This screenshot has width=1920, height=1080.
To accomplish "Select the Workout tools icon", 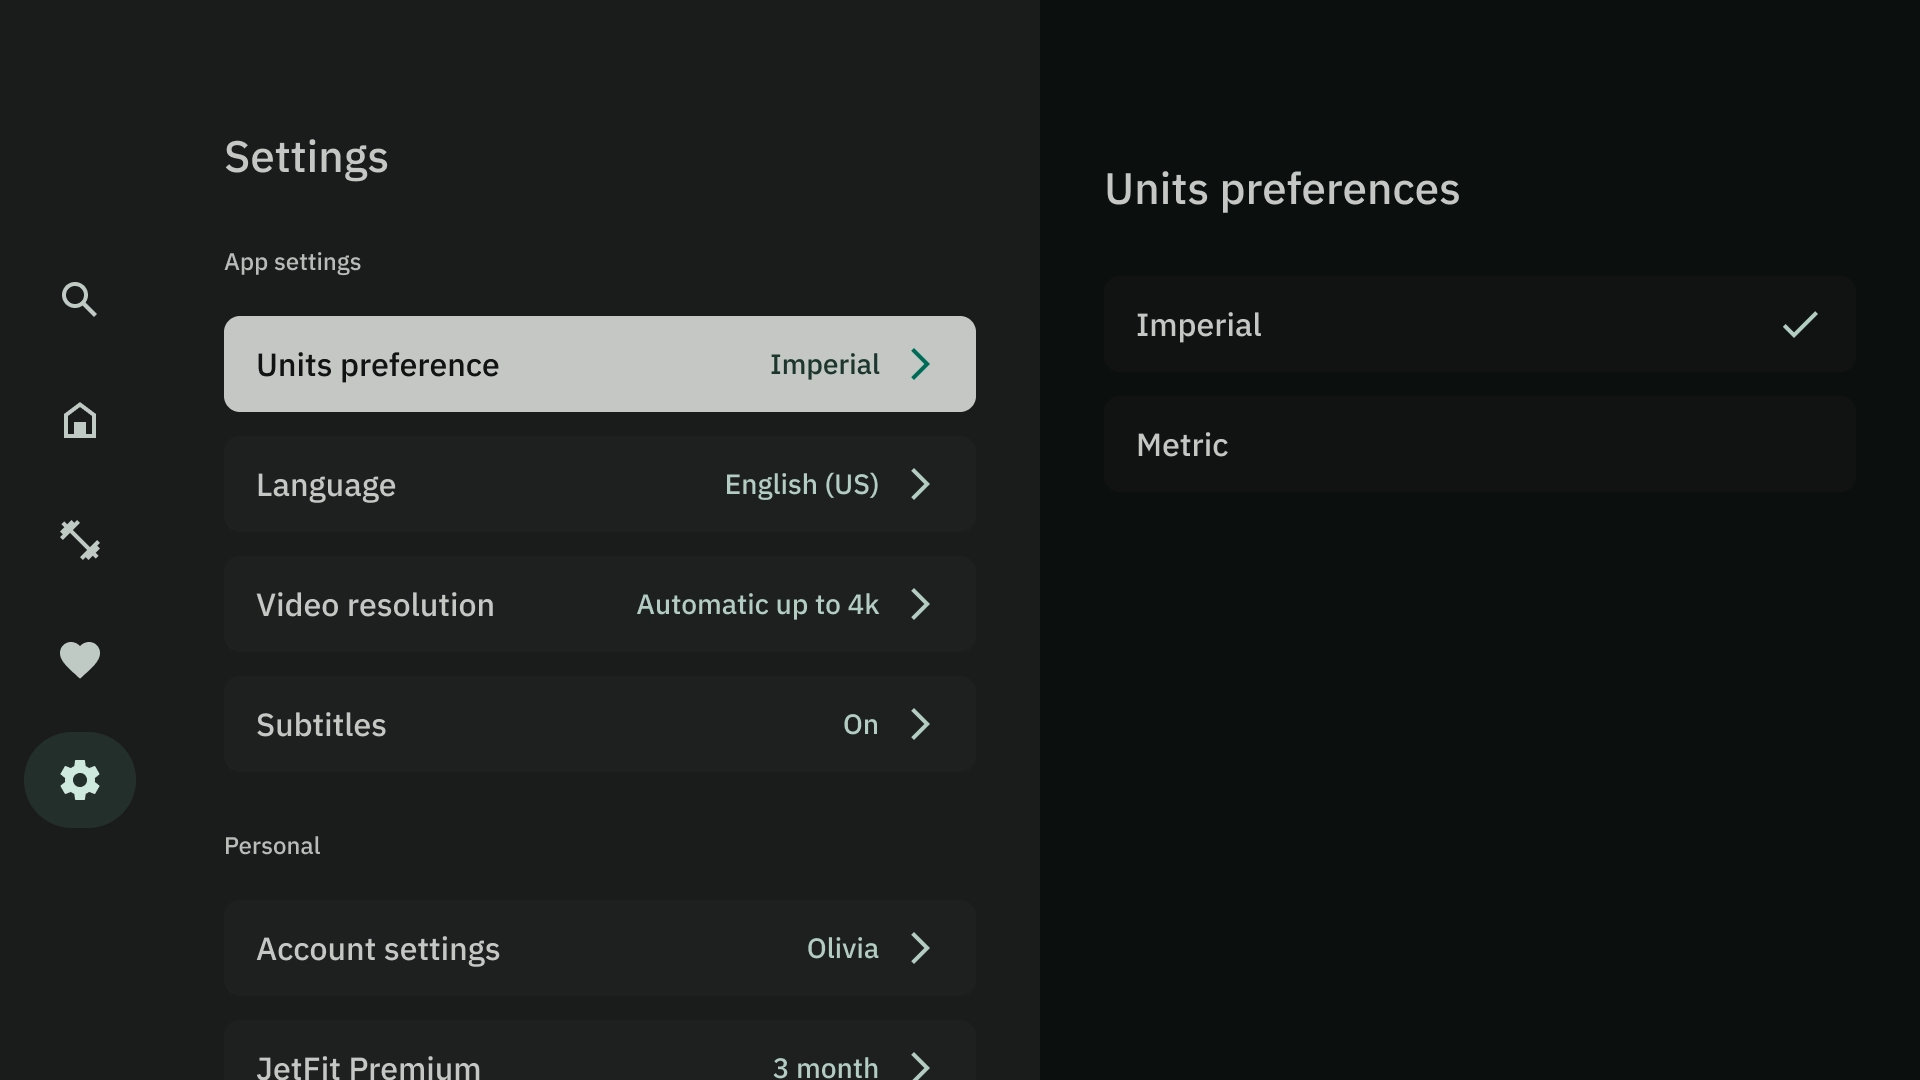I will pyautogui.click(x=79, y=539).
